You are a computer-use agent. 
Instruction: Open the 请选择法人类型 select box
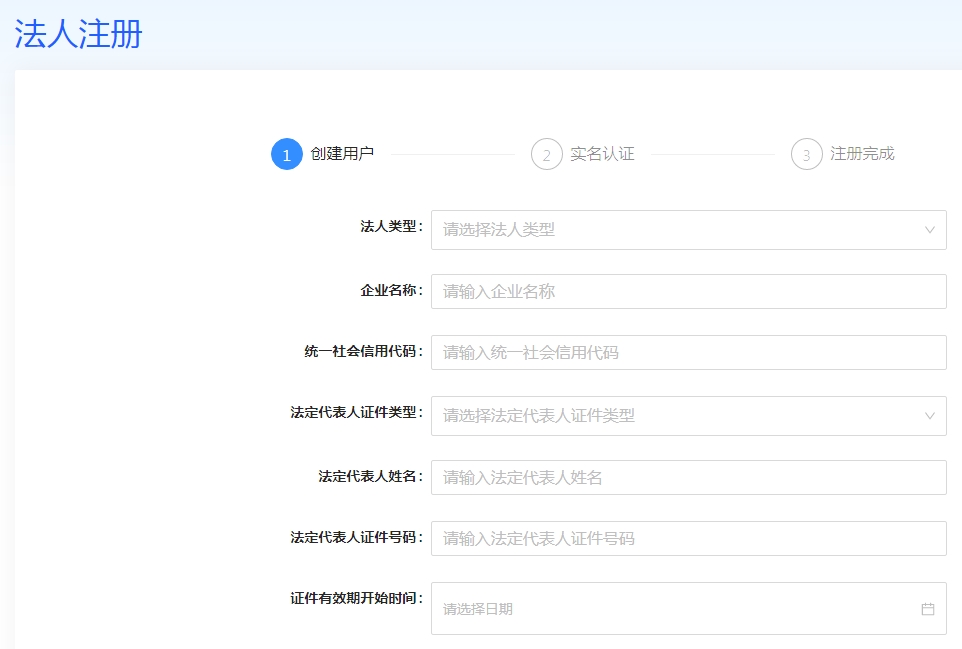[670, 230]
